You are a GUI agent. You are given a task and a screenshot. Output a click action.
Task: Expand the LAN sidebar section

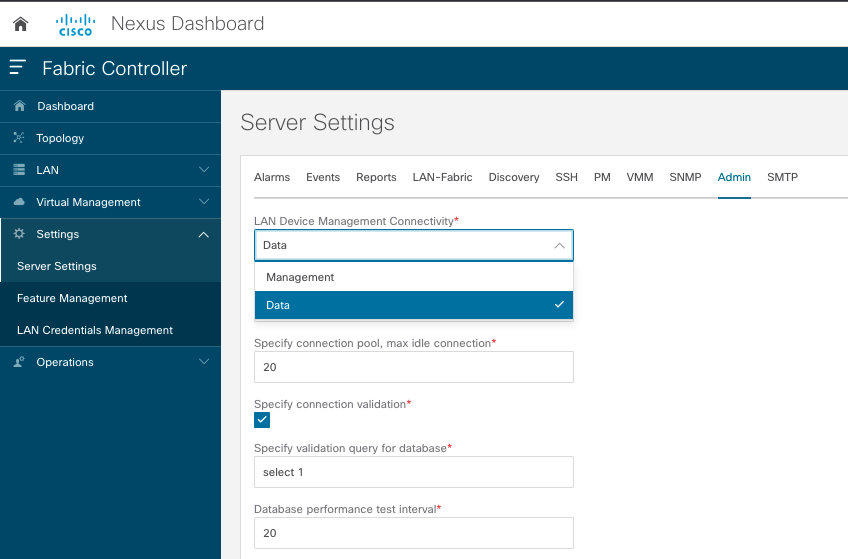[204, 170]
